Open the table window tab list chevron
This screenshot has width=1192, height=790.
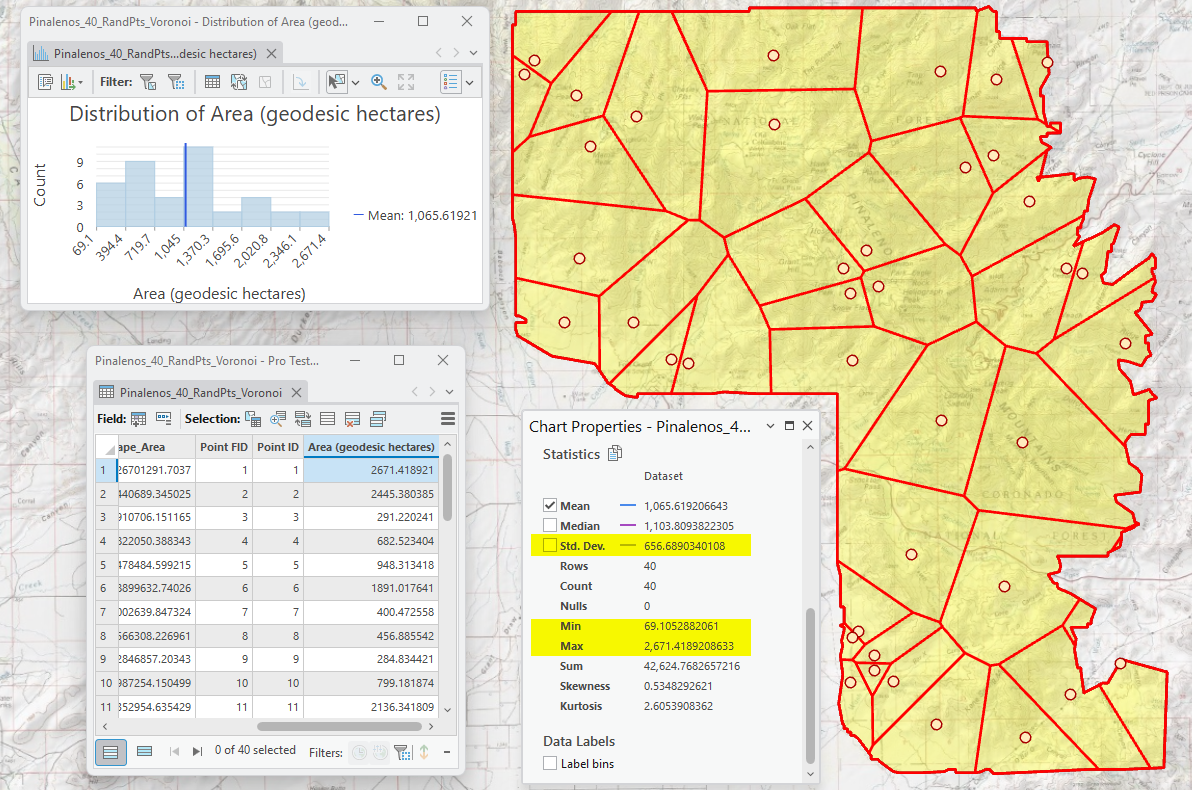[450, 392]
